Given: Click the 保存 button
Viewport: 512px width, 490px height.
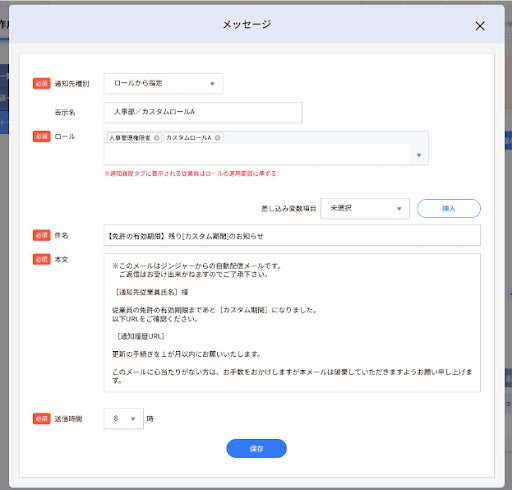Looking at the screenshot, I should pyautogui.click(x=256, y=449).
